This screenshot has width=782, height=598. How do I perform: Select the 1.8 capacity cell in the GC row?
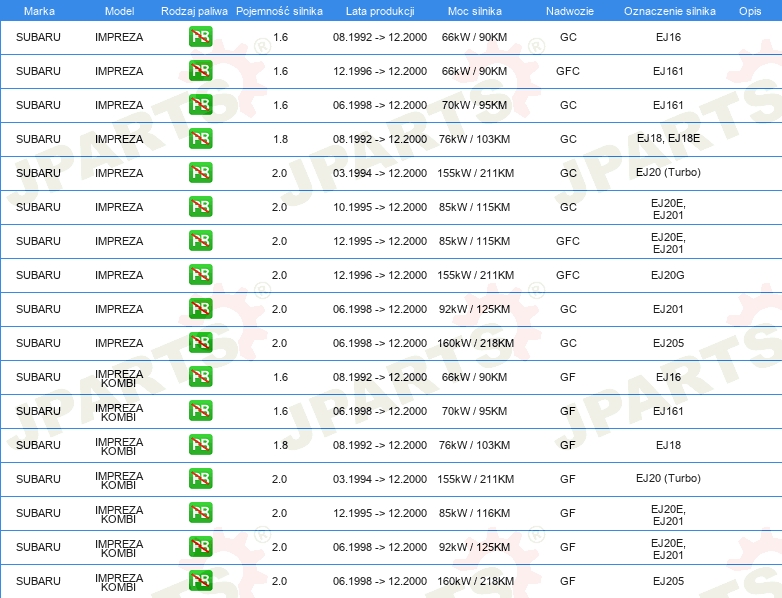click(x=280, y=139)
